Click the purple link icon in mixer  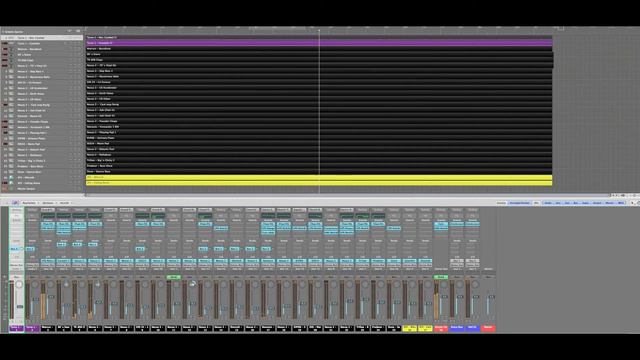click(15, 202)
